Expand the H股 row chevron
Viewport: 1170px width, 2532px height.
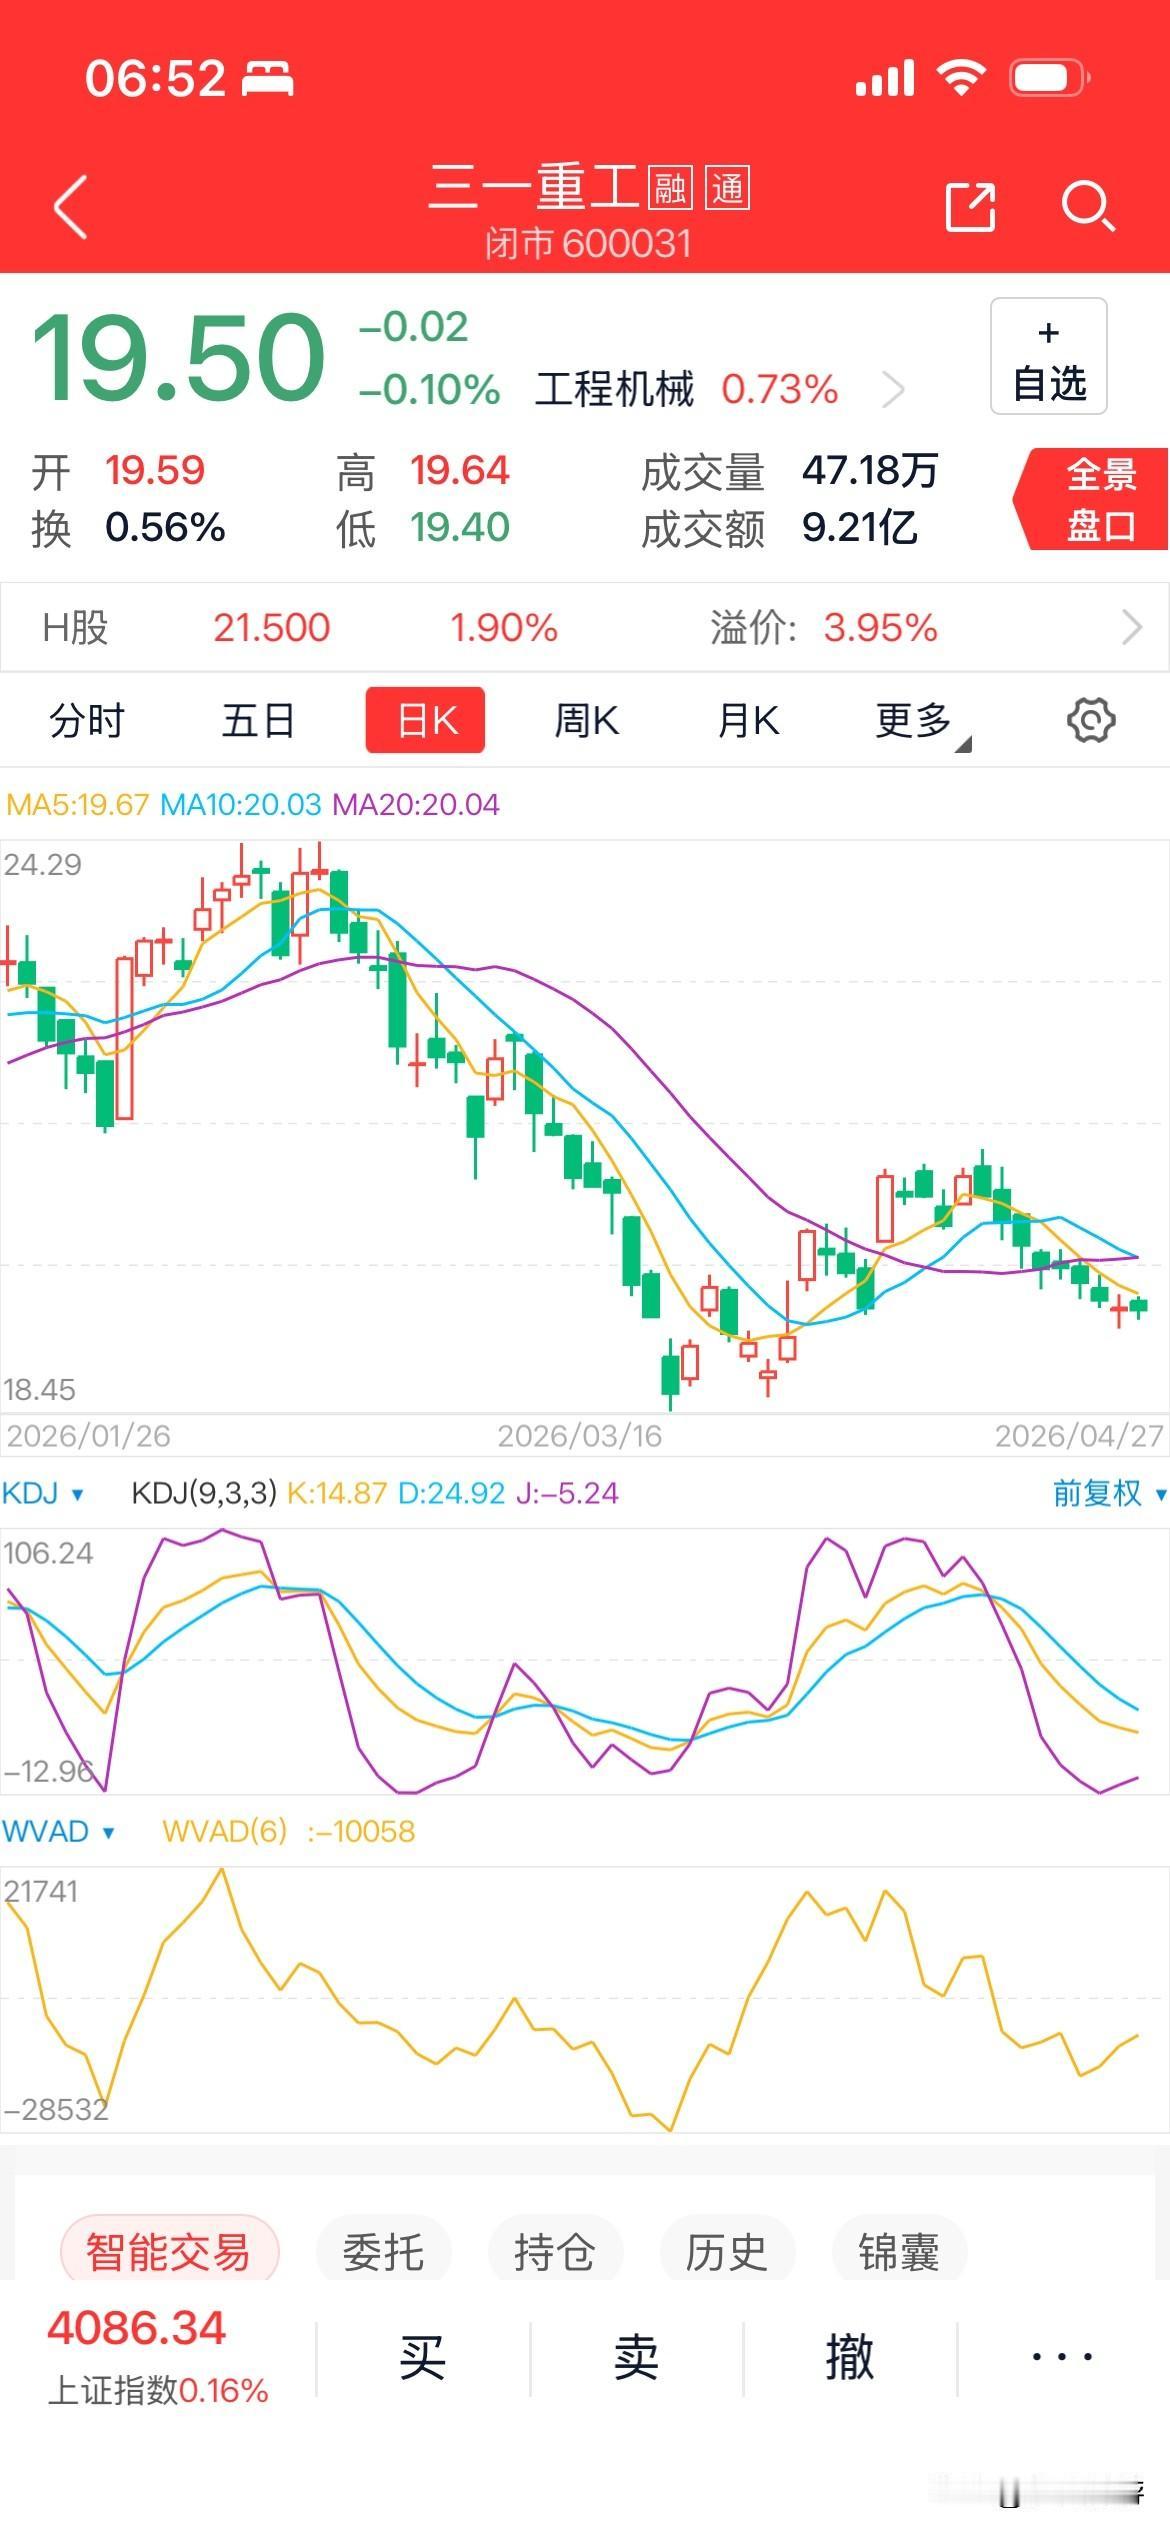(1132, 628)
